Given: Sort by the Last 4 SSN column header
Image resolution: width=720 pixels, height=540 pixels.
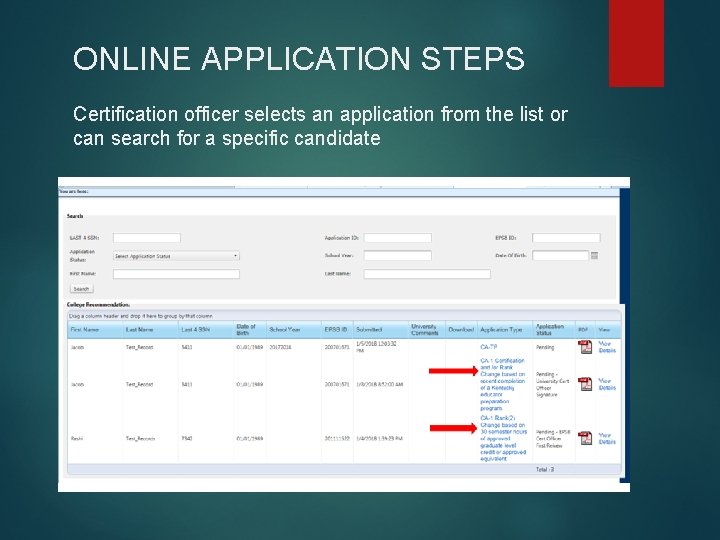Looking at the screenshot, I should click(x=206, y=330).
